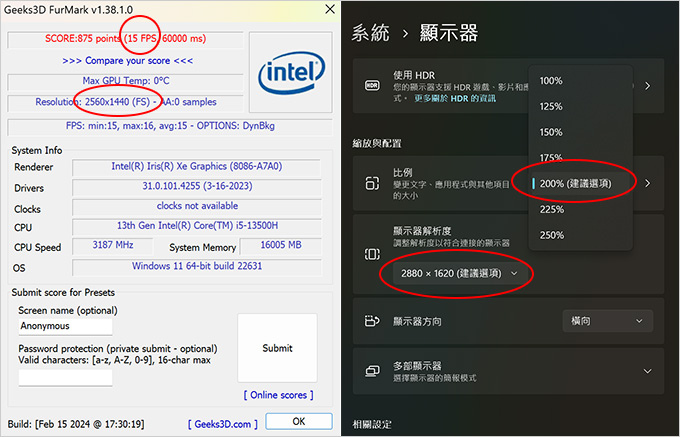Open the HDR settings chevron arrow

coord(647,86)
